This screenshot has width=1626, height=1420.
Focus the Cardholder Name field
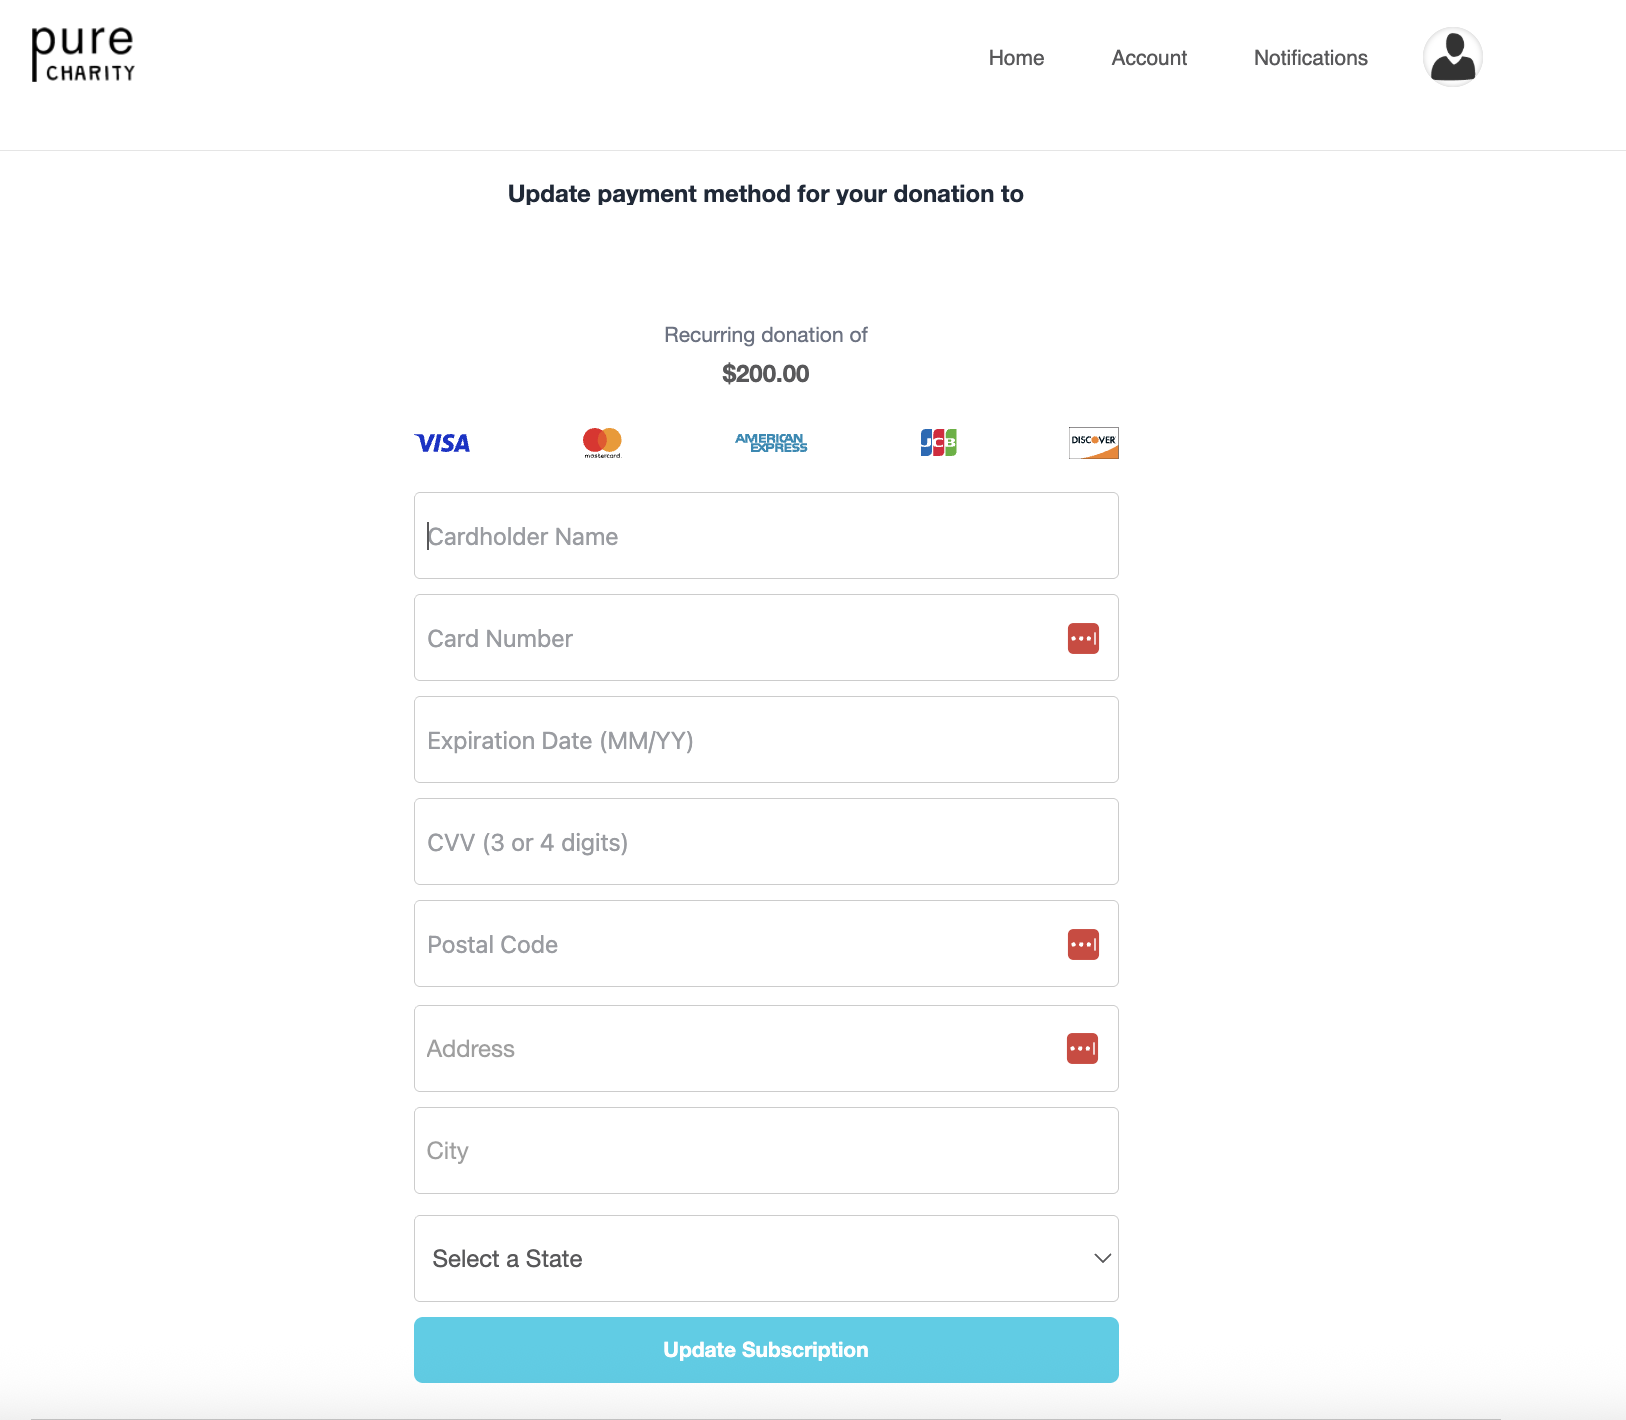coord(766,536)
